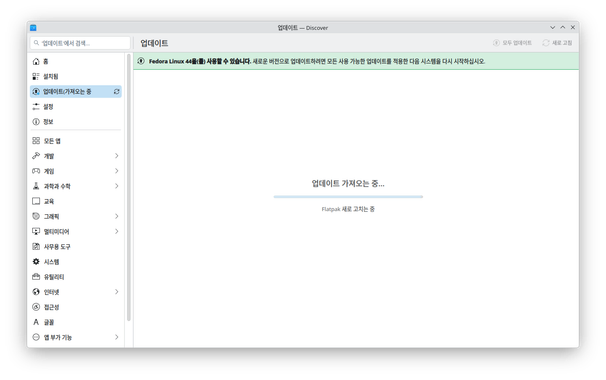Viewport: 606px width, 380px height.
Task: Expand the 앱 부가 기능 chevron
Action: 116,337
